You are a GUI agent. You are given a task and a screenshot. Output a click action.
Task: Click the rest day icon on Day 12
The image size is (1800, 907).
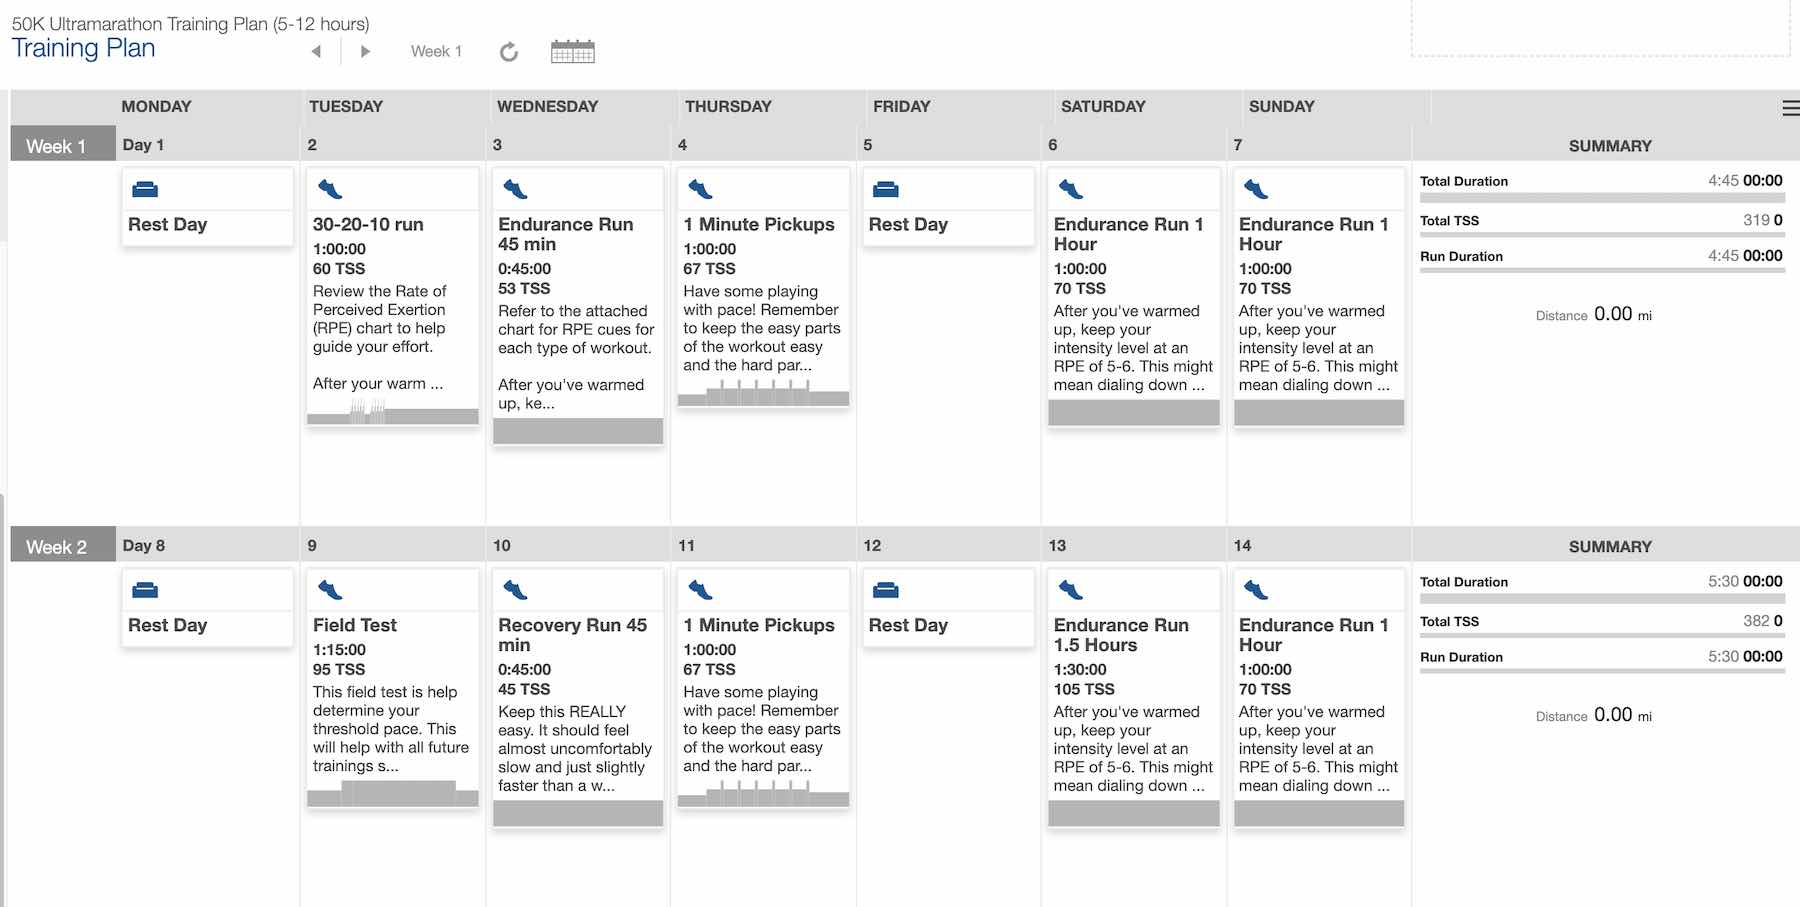click(x=887, y=589)
